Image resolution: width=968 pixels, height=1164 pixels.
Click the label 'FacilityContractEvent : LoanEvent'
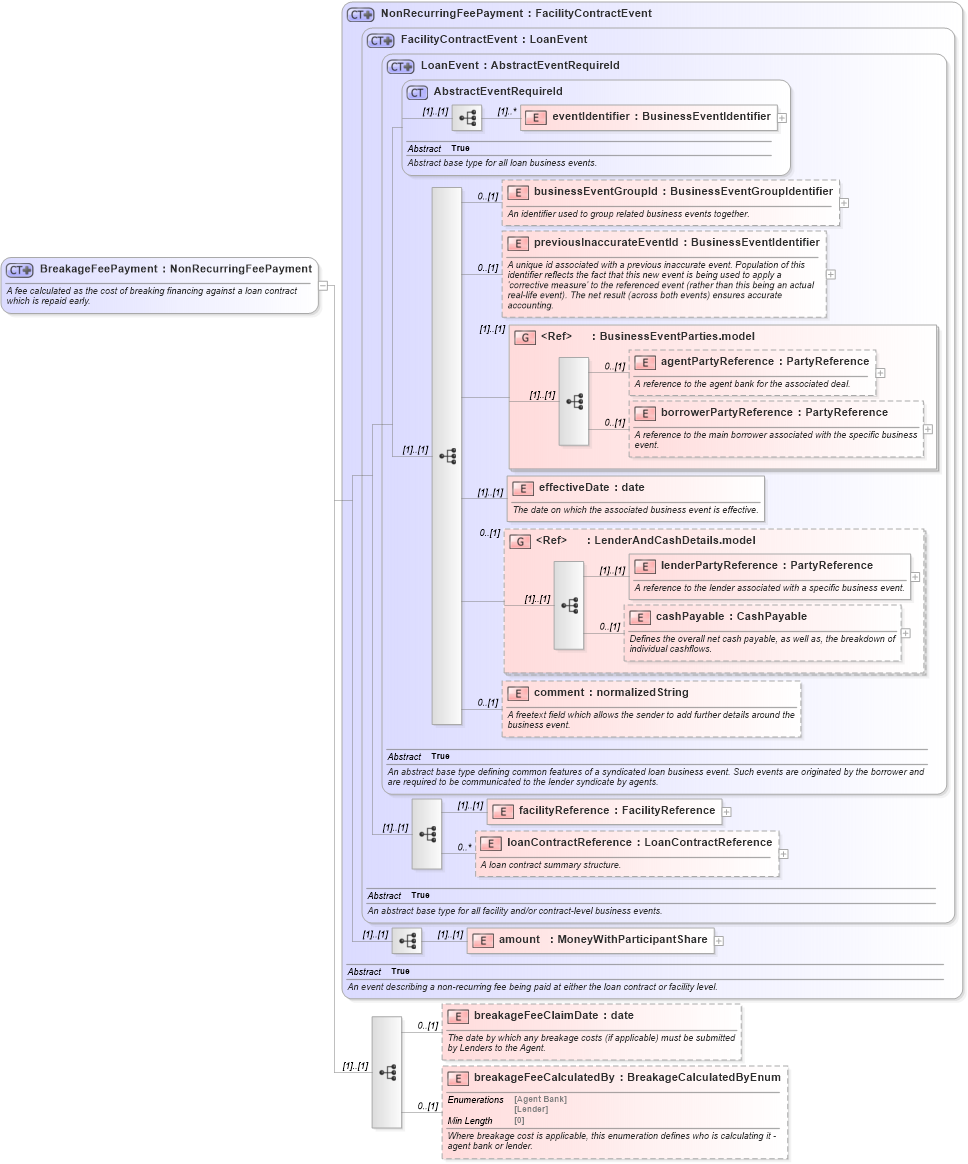point(494,39)
